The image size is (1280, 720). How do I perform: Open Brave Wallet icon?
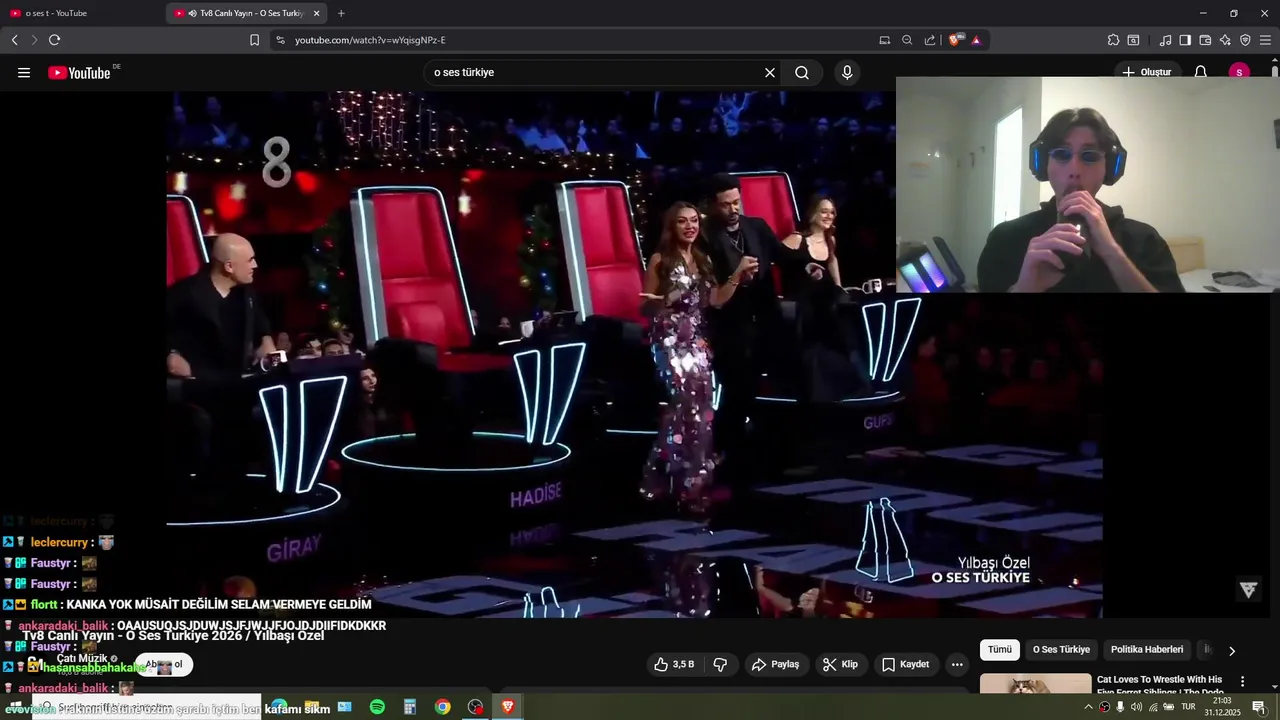click(1205, 40)
